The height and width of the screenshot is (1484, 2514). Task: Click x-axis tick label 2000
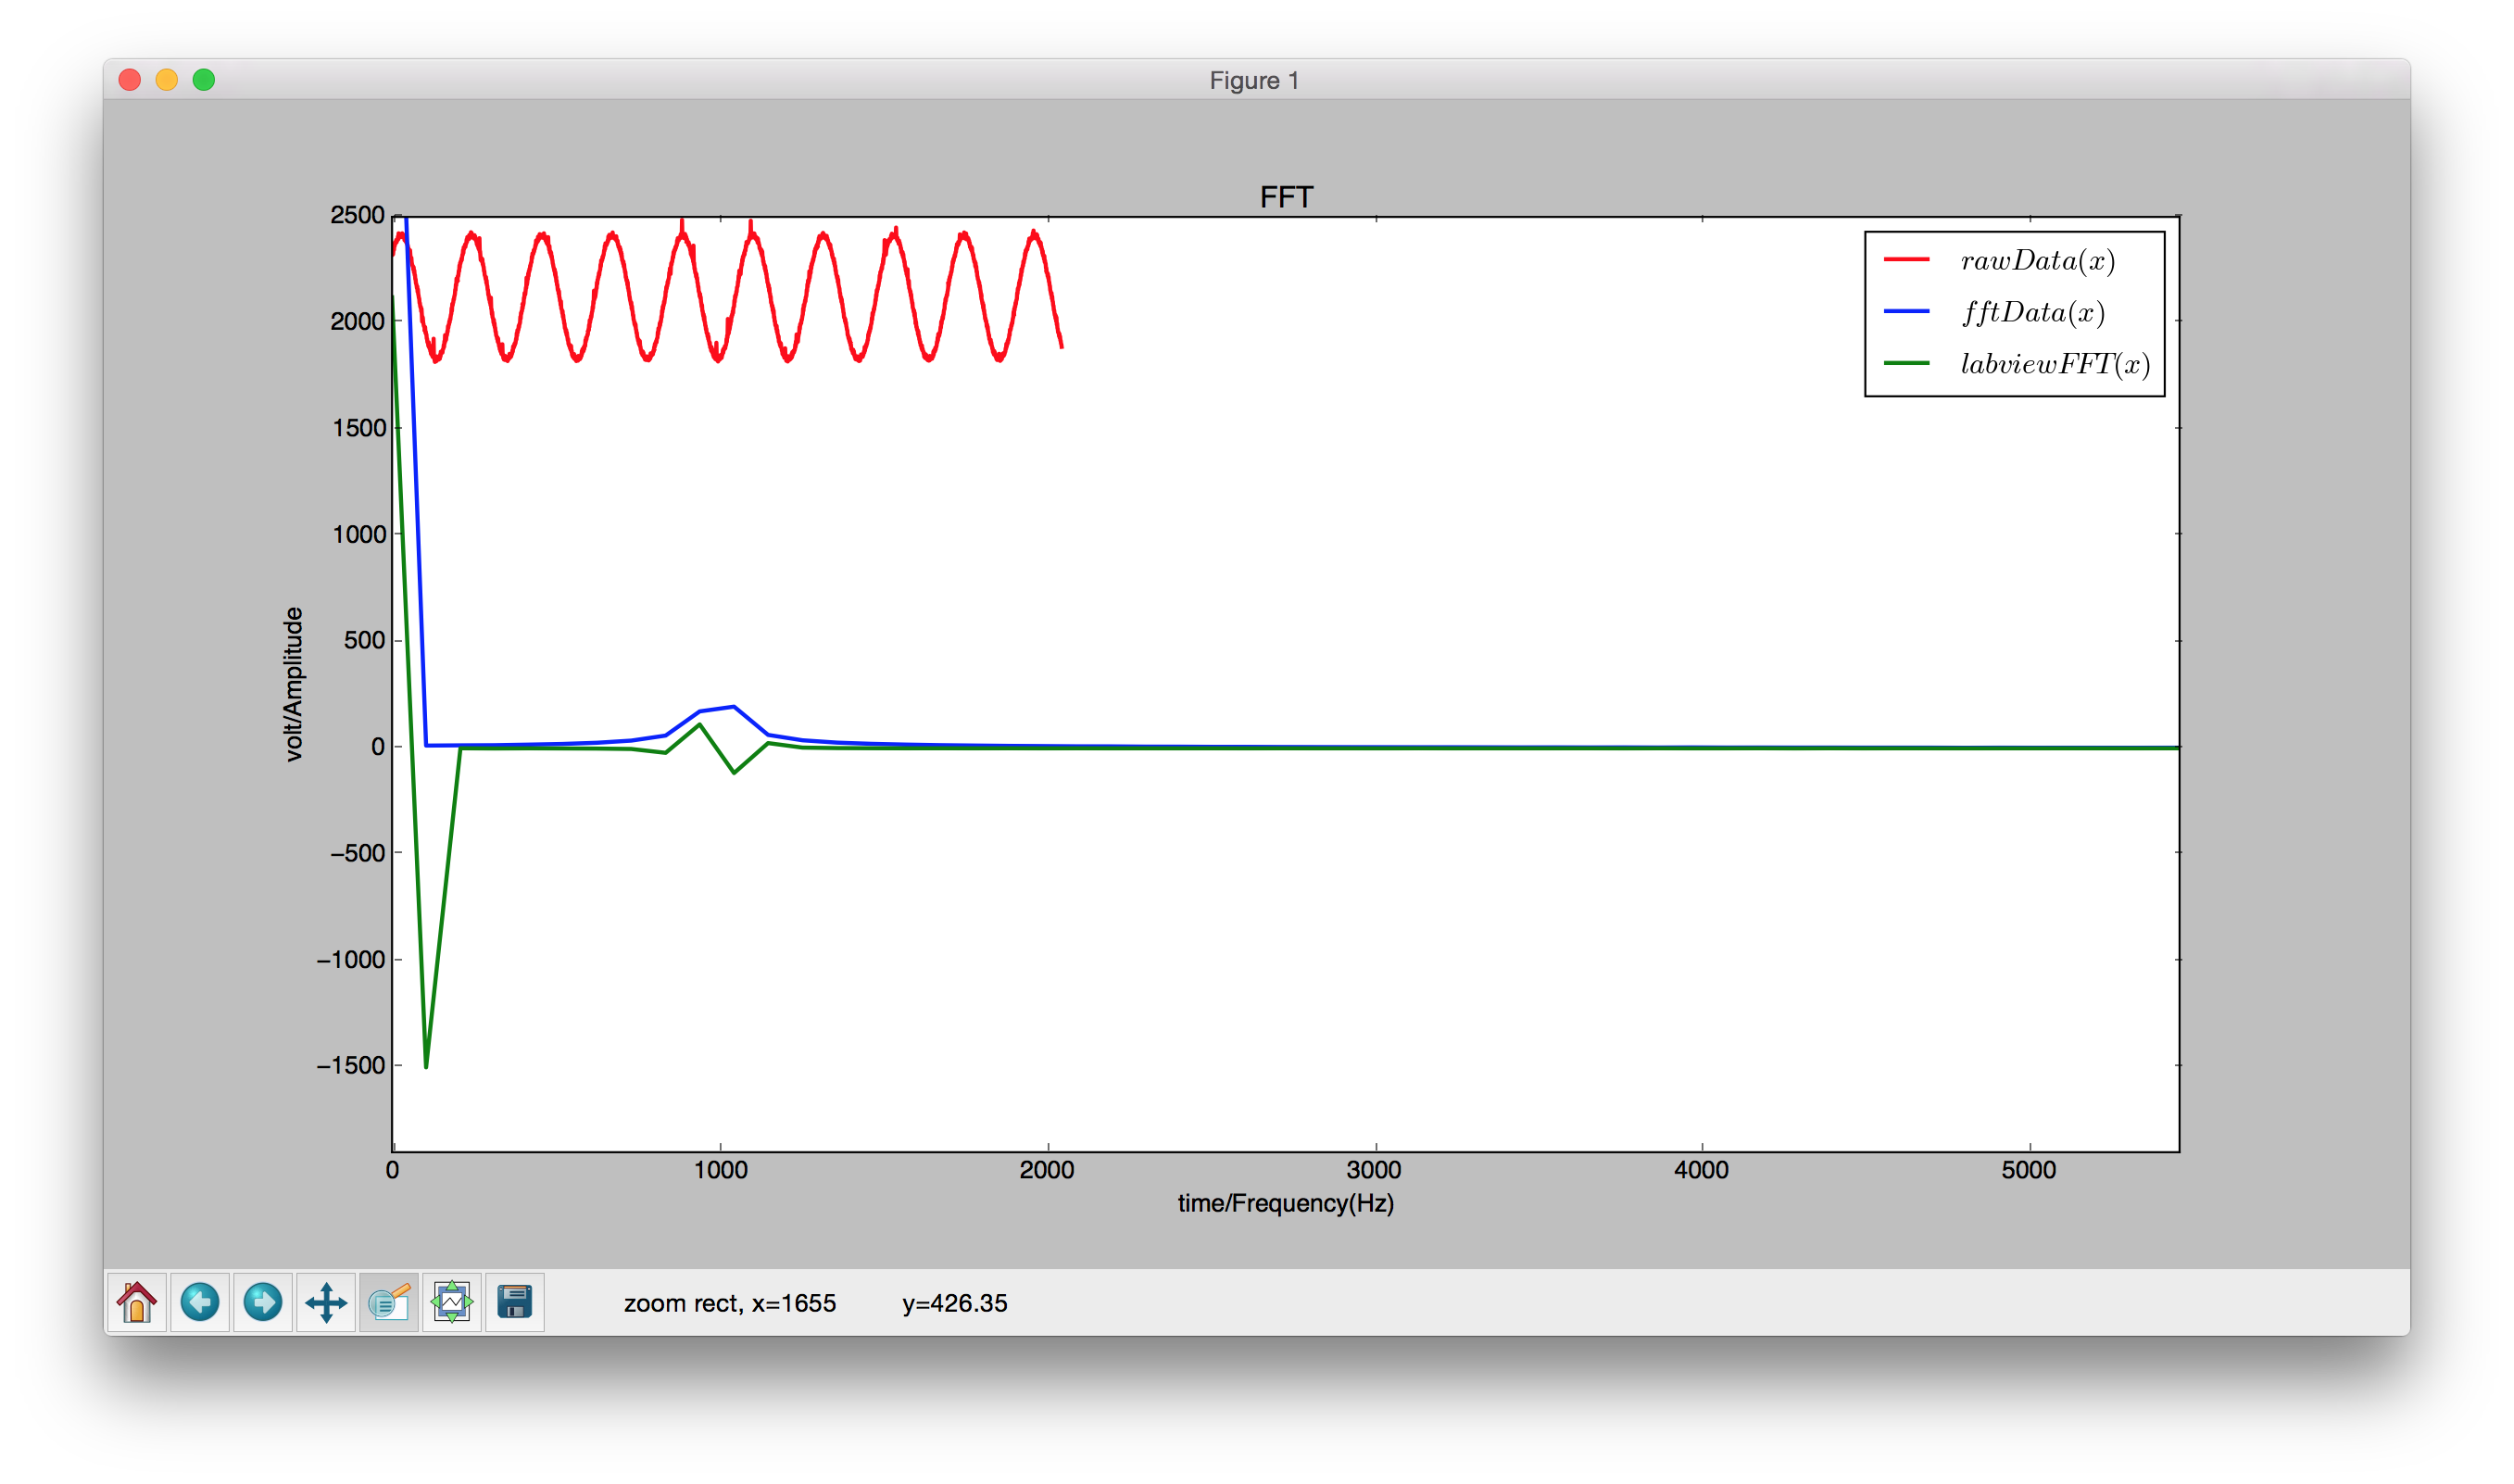tap(1047, 1170)
